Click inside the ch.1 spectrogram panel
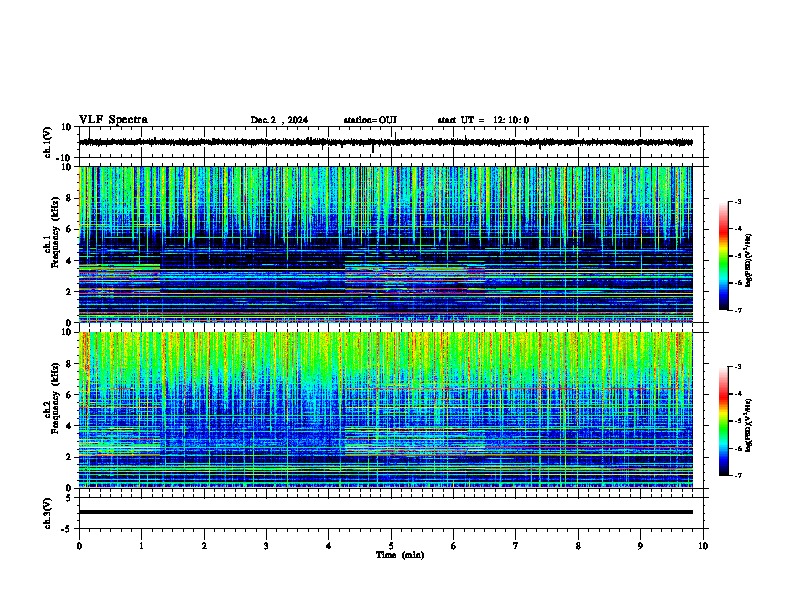 click(x=386, y=244)
